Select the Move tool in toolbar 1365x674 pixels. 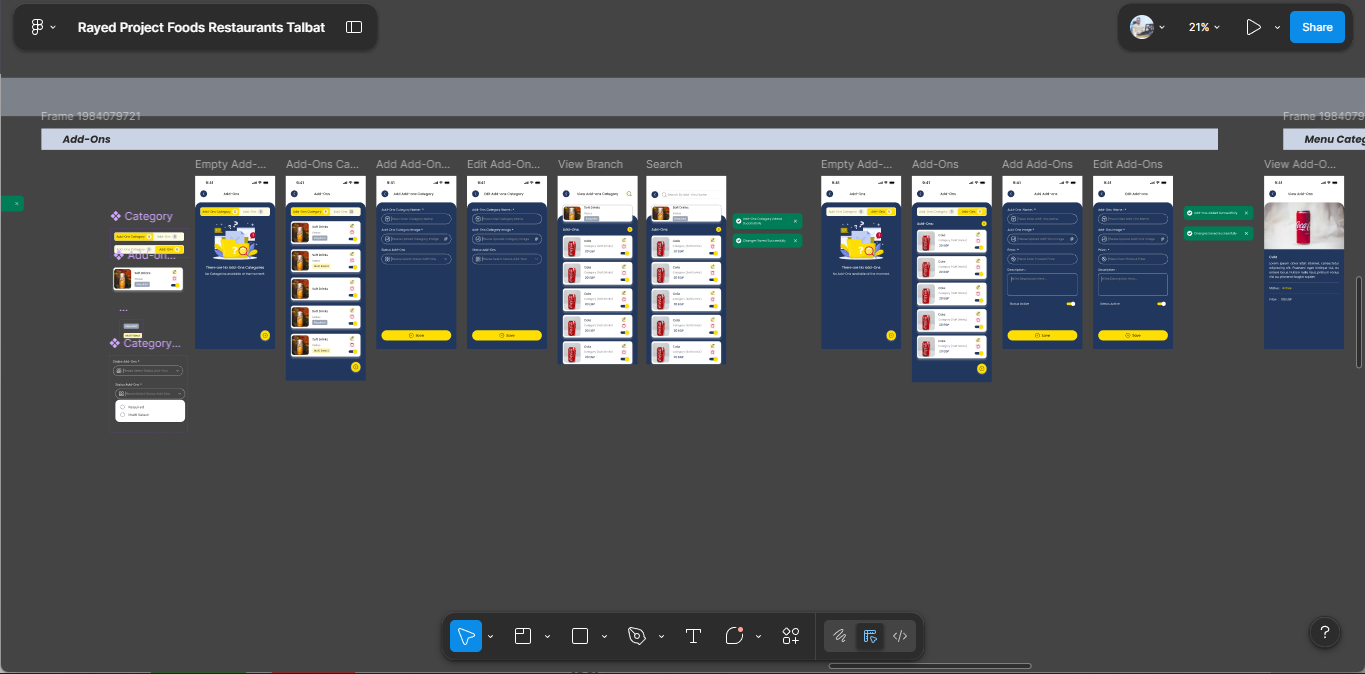tap(466, 636)
